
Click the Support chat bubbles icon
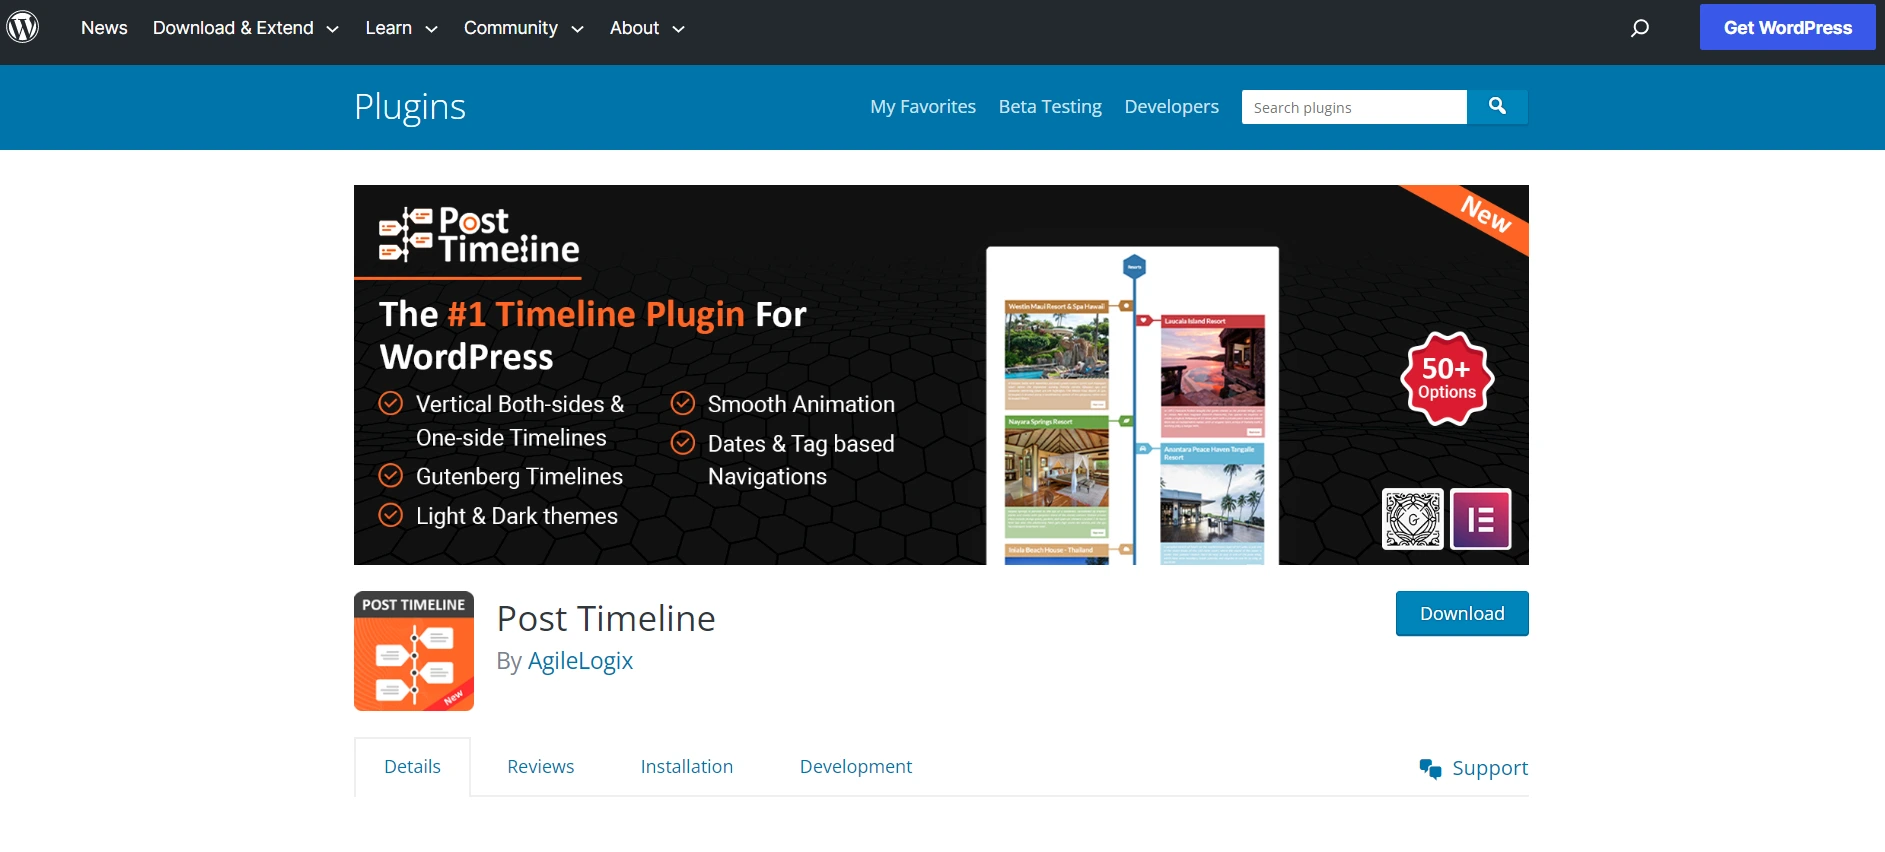click(x=1430, y=768)
